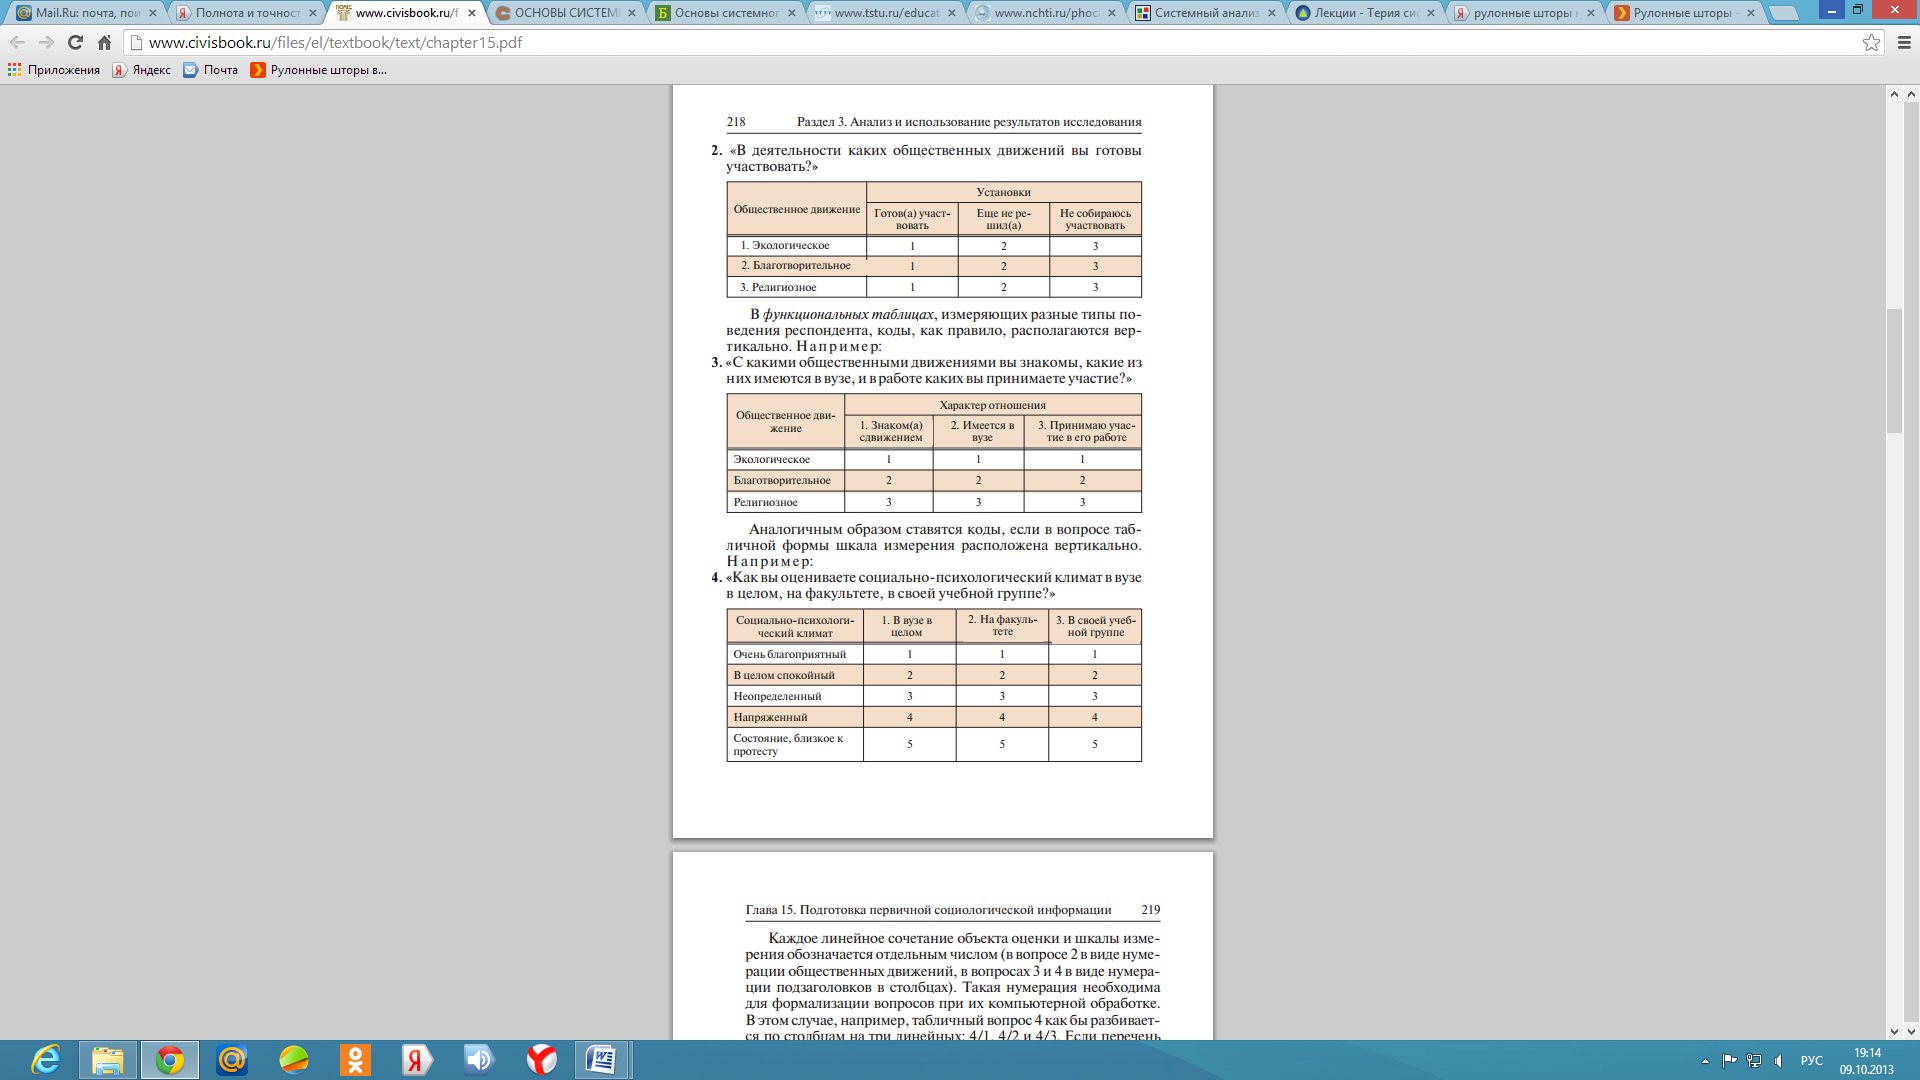
Task: Open the Chrome main menu button
Action: [x=1904, y=43]
